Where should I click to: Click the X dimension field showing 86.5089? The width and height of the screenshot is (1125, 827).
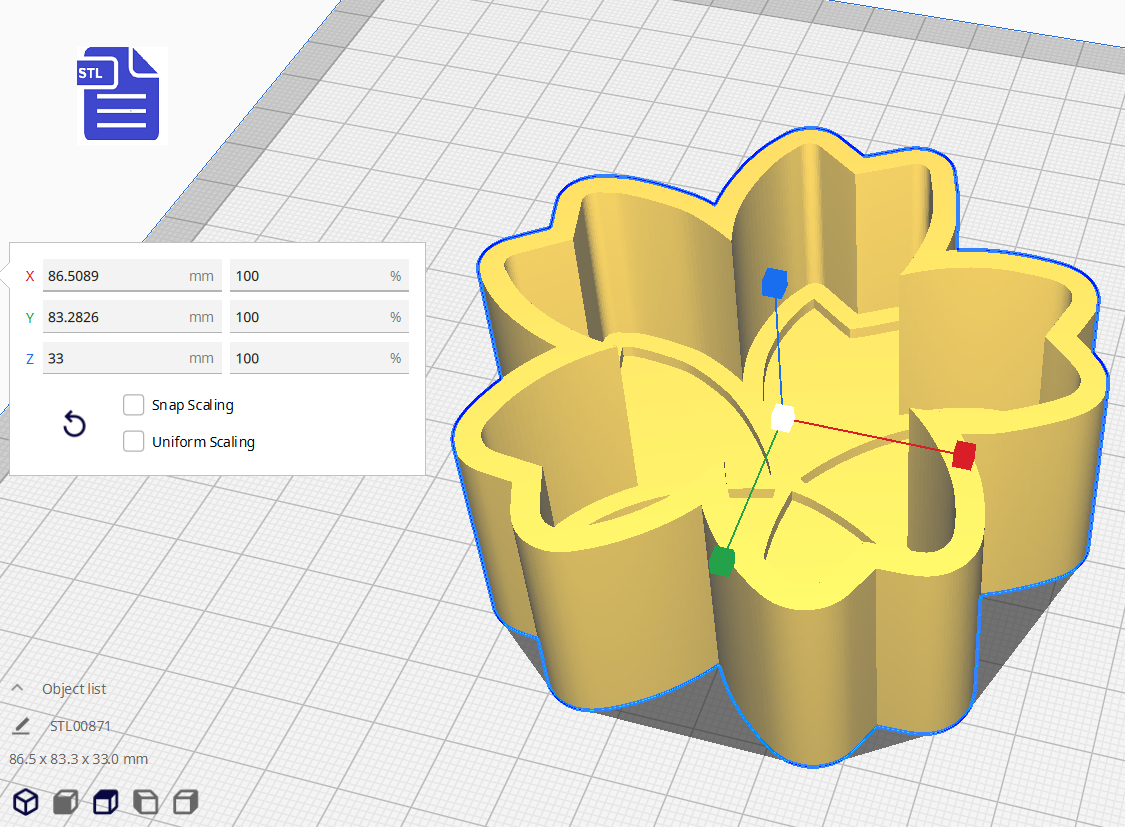tap(115, 276)
